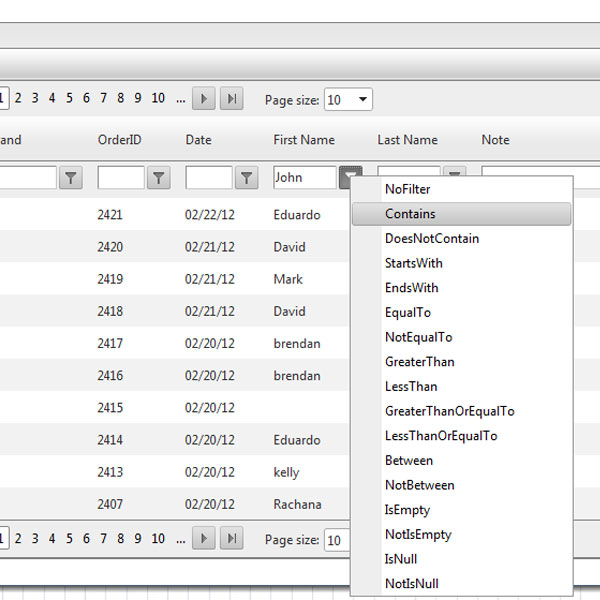Click the OrderID column filter icon
The width and height of the screenshot is (600, 600).
click(158, 178)
